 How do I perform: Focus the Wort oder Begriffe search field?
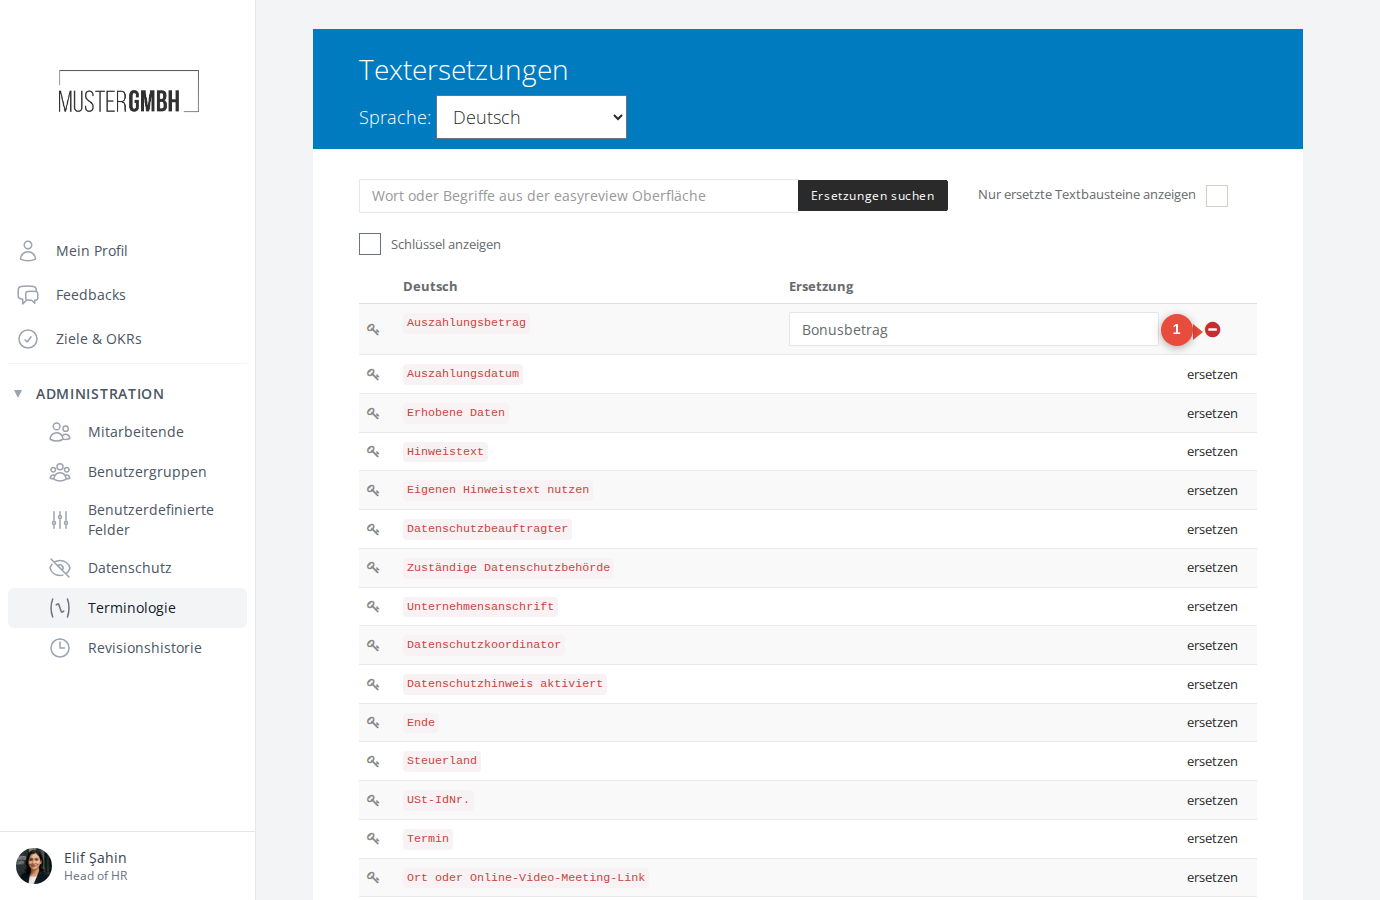[578, 196]
